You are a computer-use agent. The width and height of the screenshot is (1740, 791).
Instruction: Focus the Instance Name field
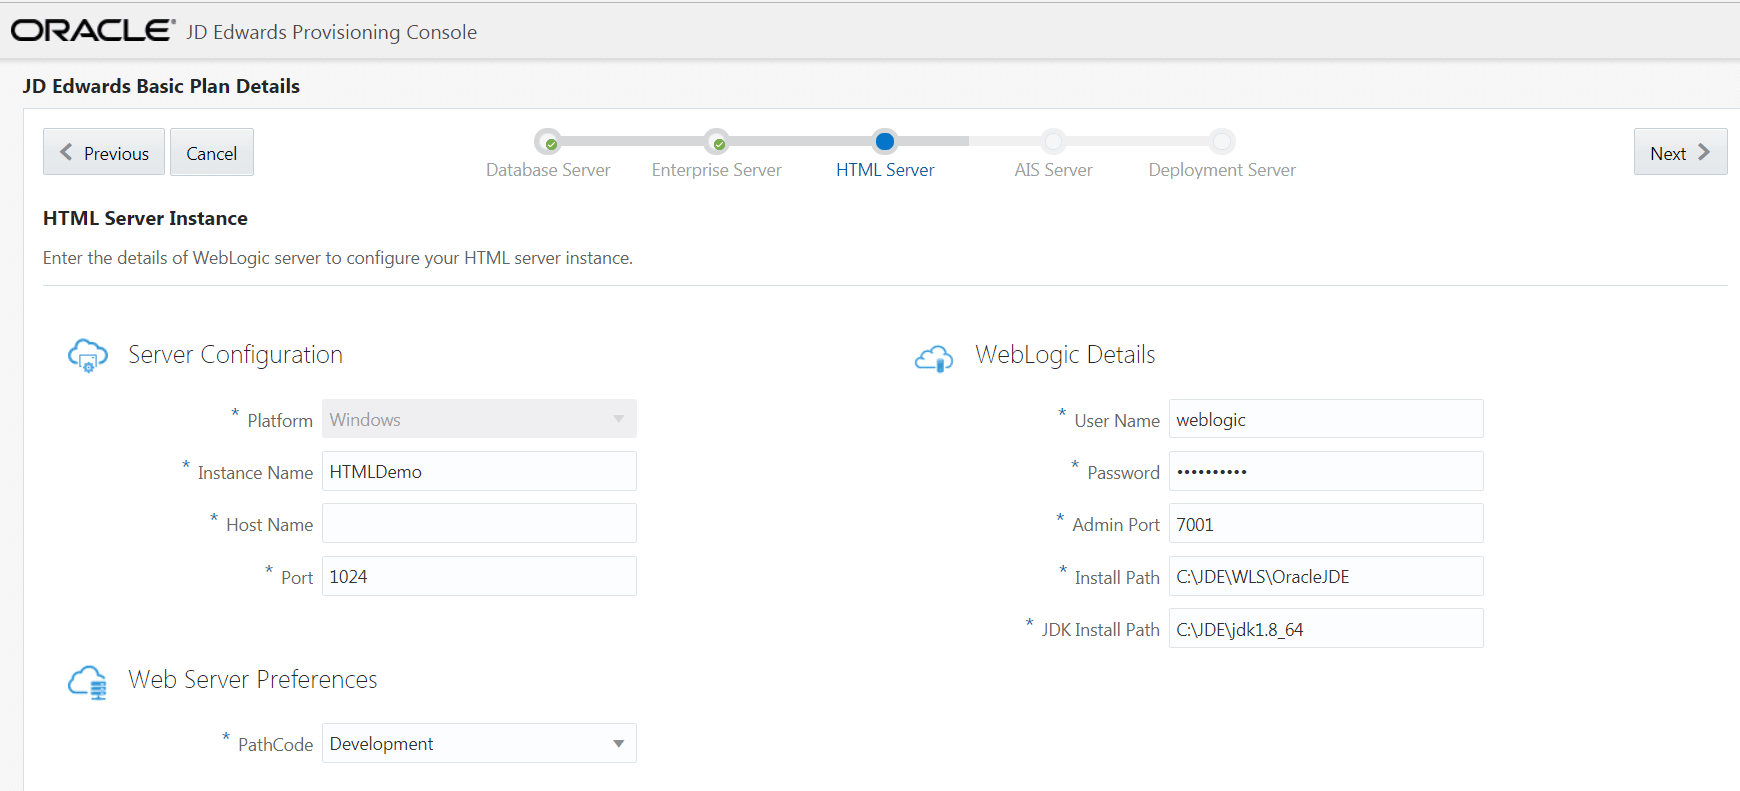[479, 471]
